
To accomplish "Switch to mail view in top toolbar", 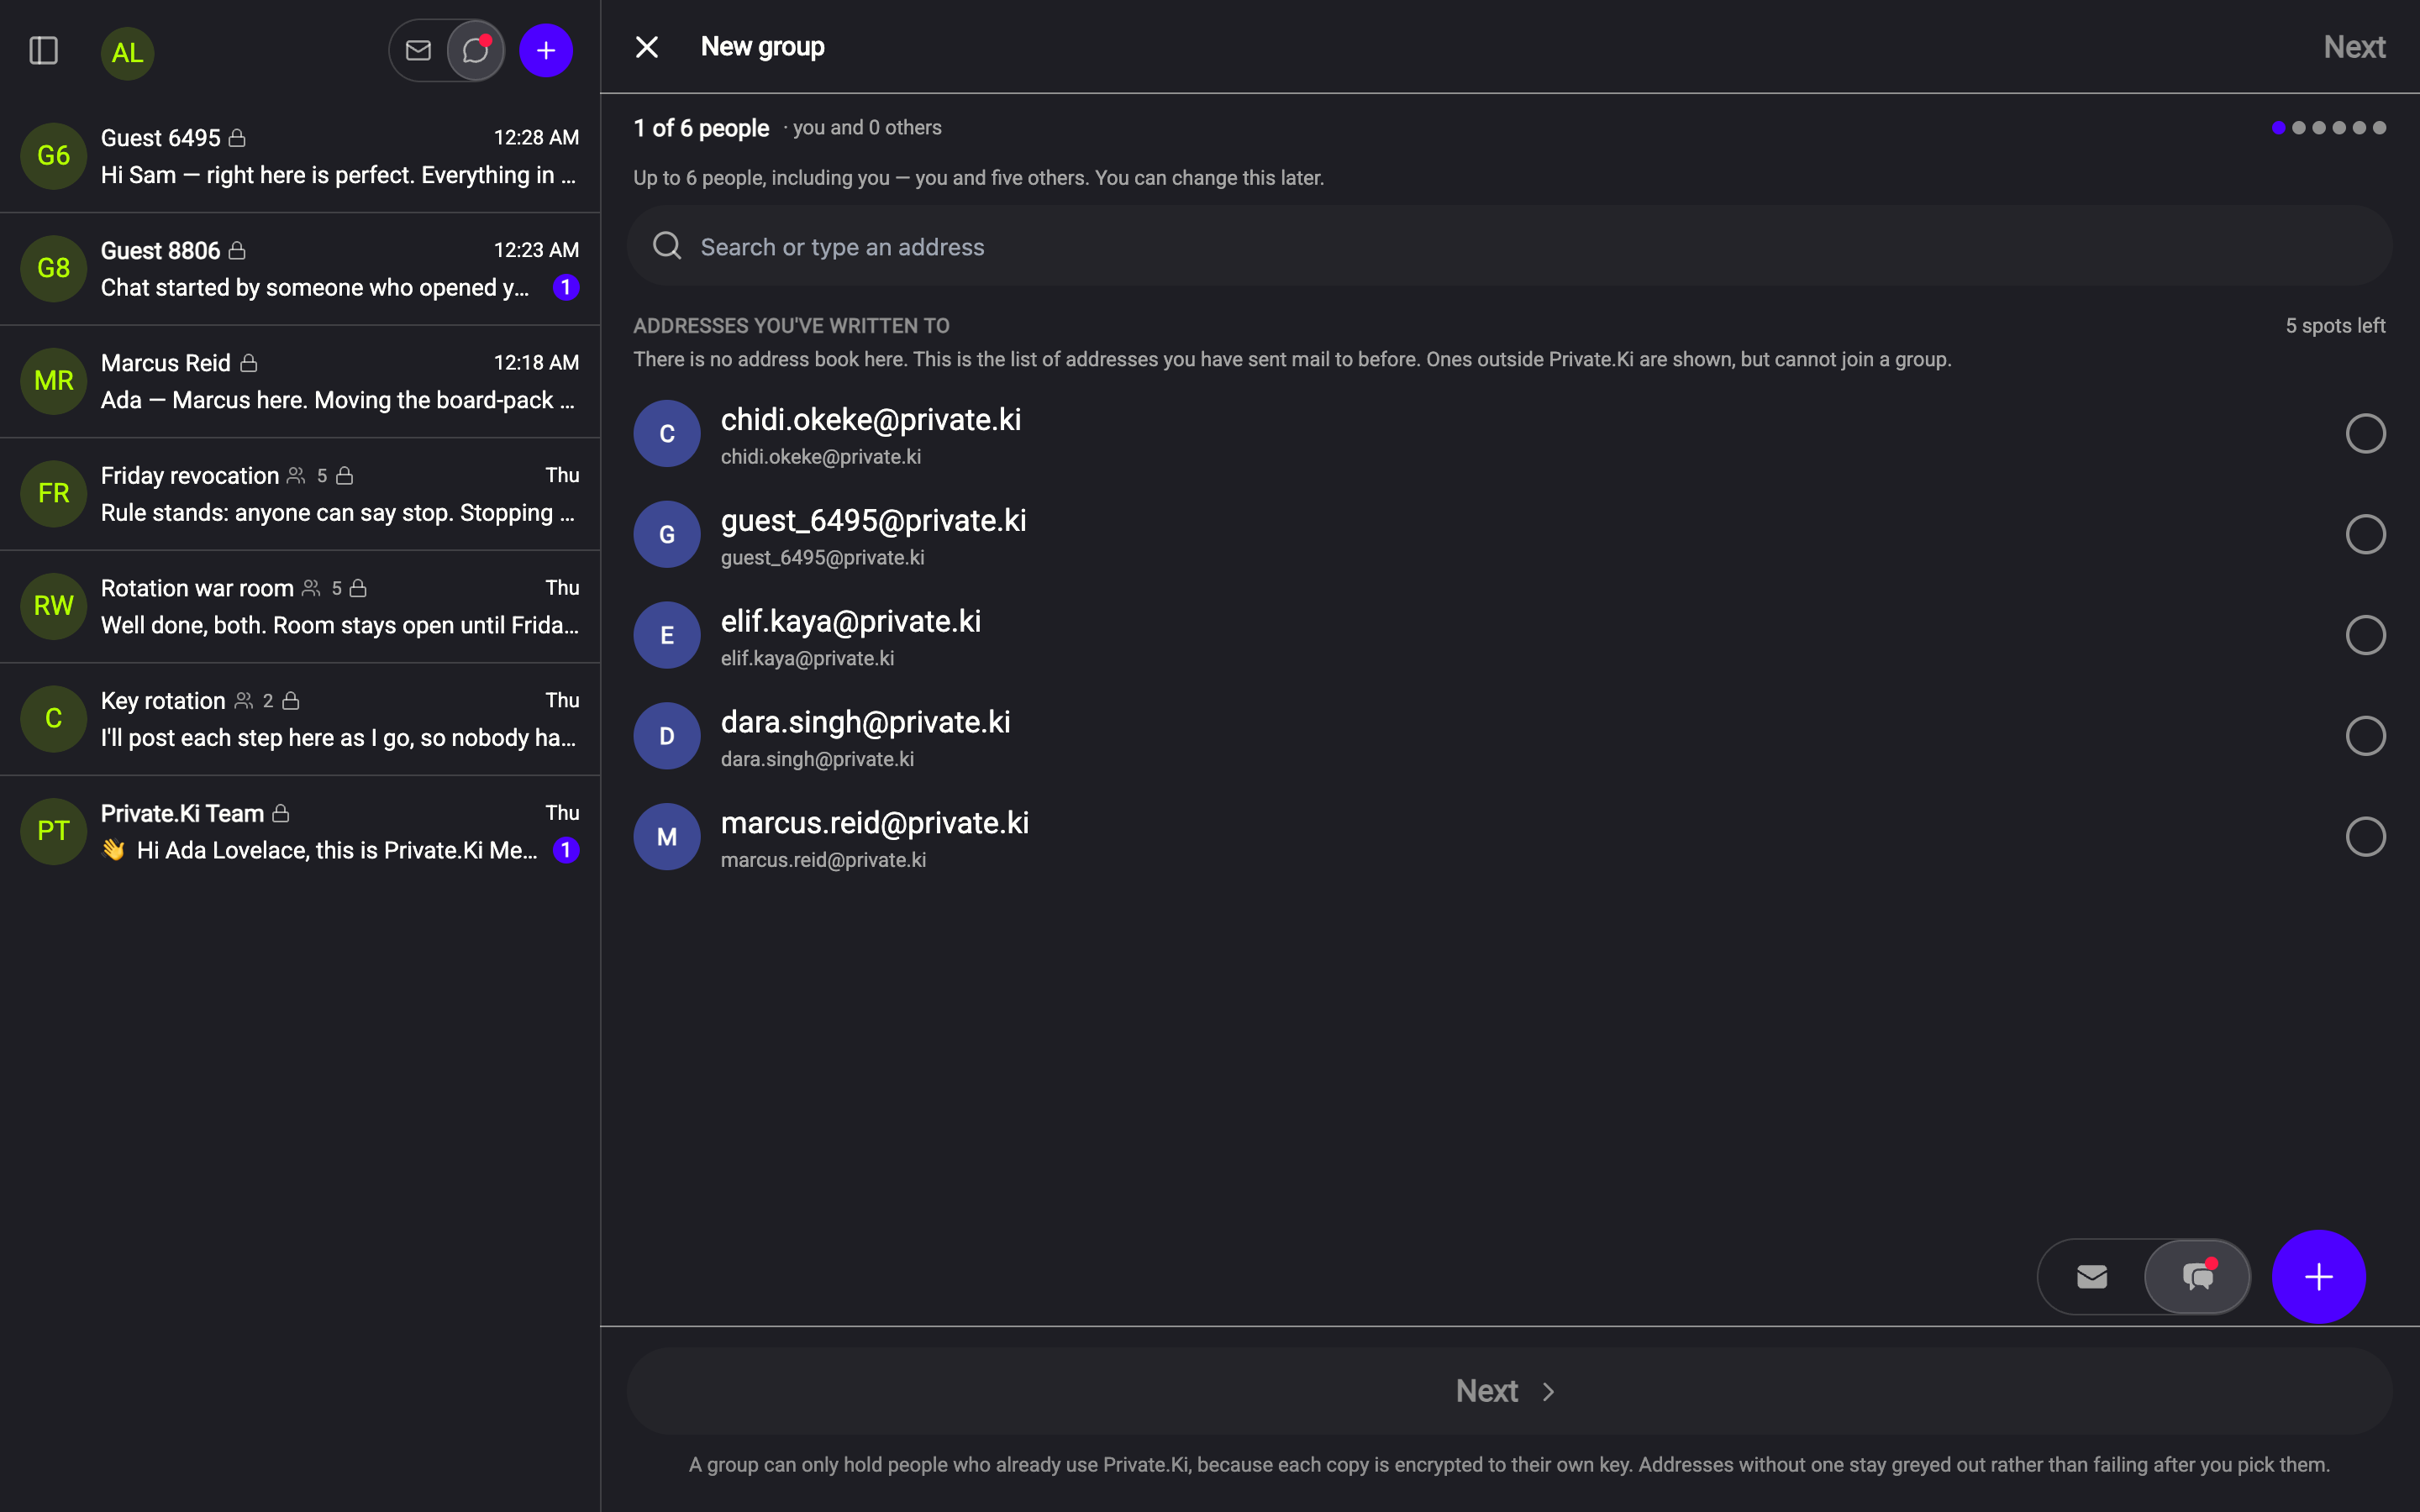I will pyautogui.click(x=418, y=50).
